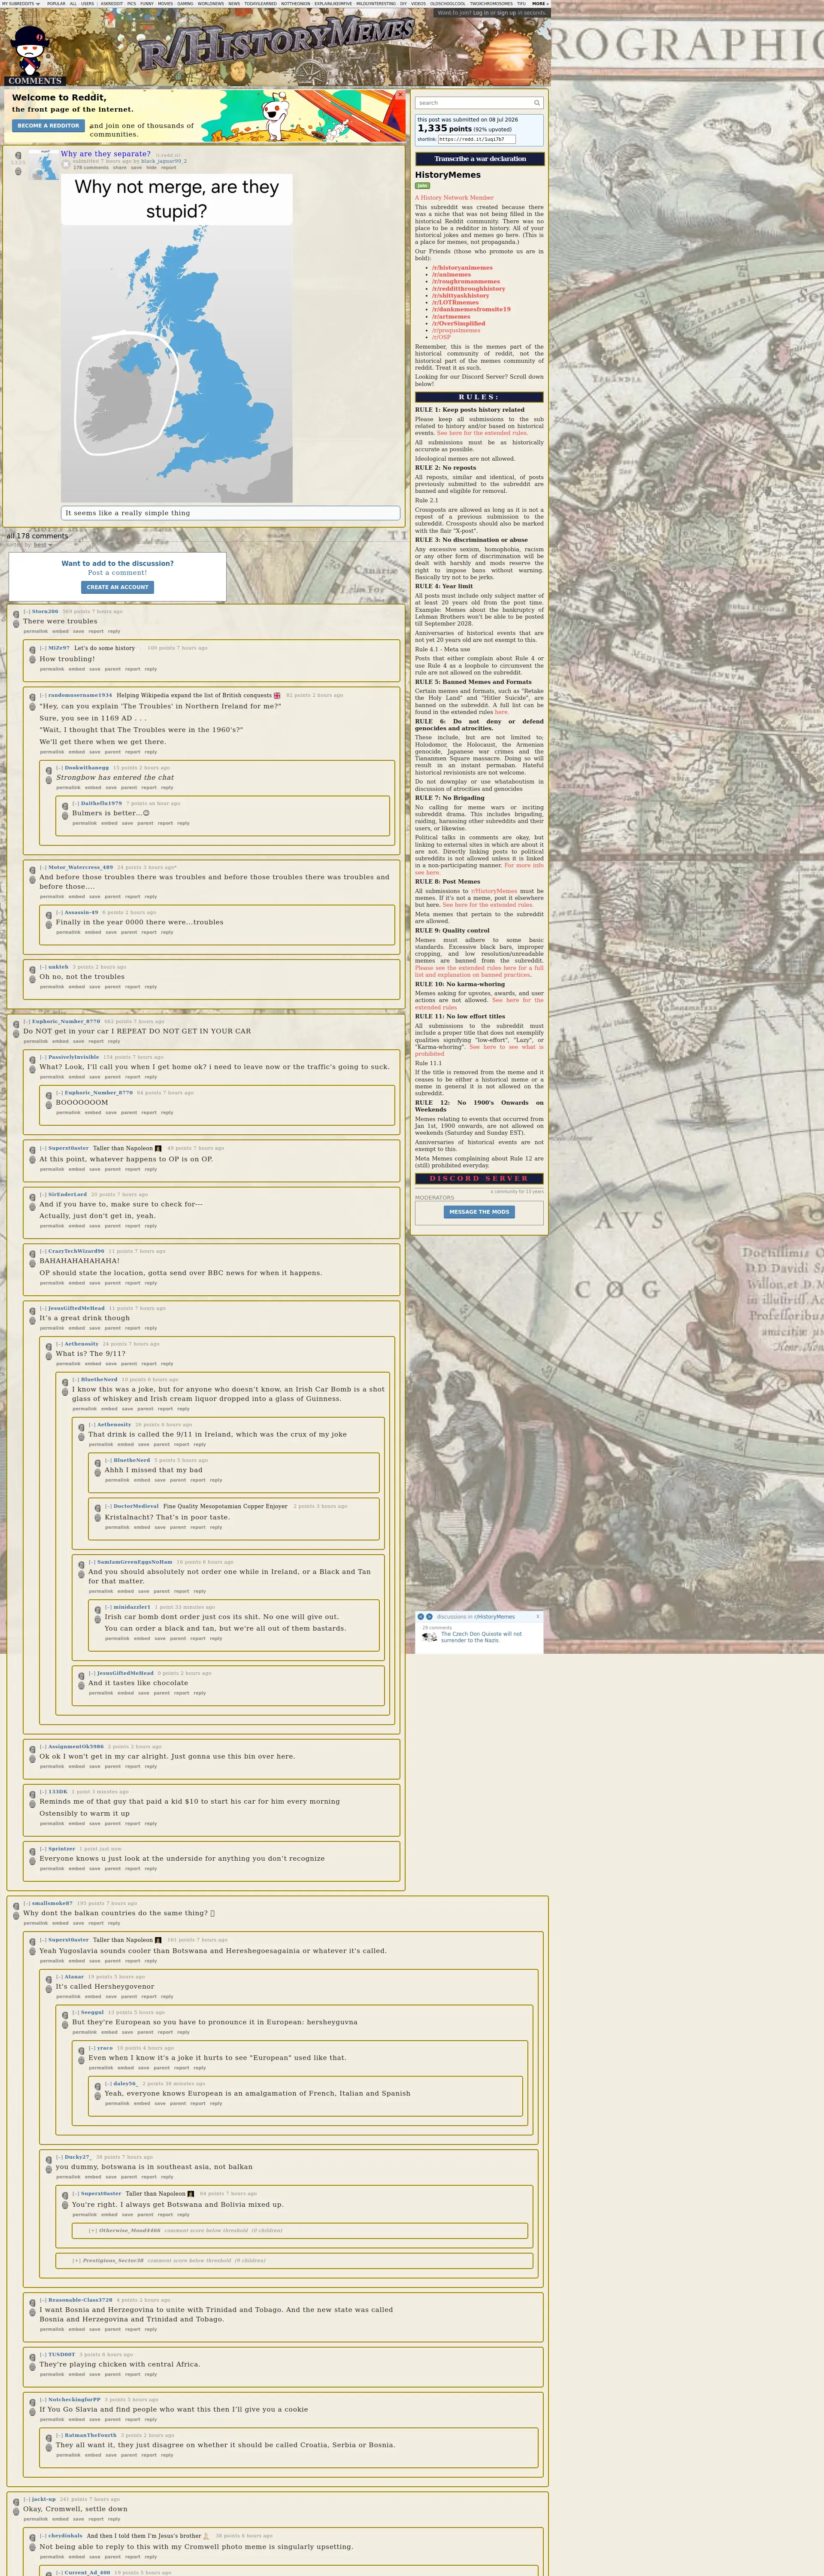The image size is (824, 2576).
Task: Click permalink under Storn206's comment
Action: 35,632
